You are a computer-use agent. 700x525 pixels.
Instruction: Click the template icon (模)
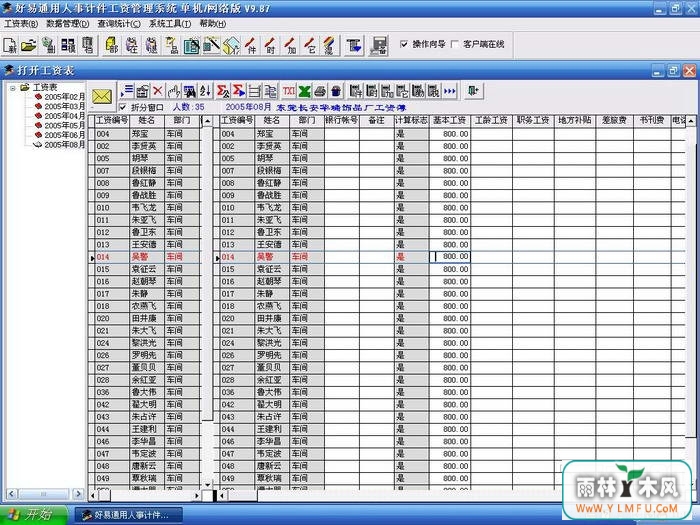(x=68, y=45)
